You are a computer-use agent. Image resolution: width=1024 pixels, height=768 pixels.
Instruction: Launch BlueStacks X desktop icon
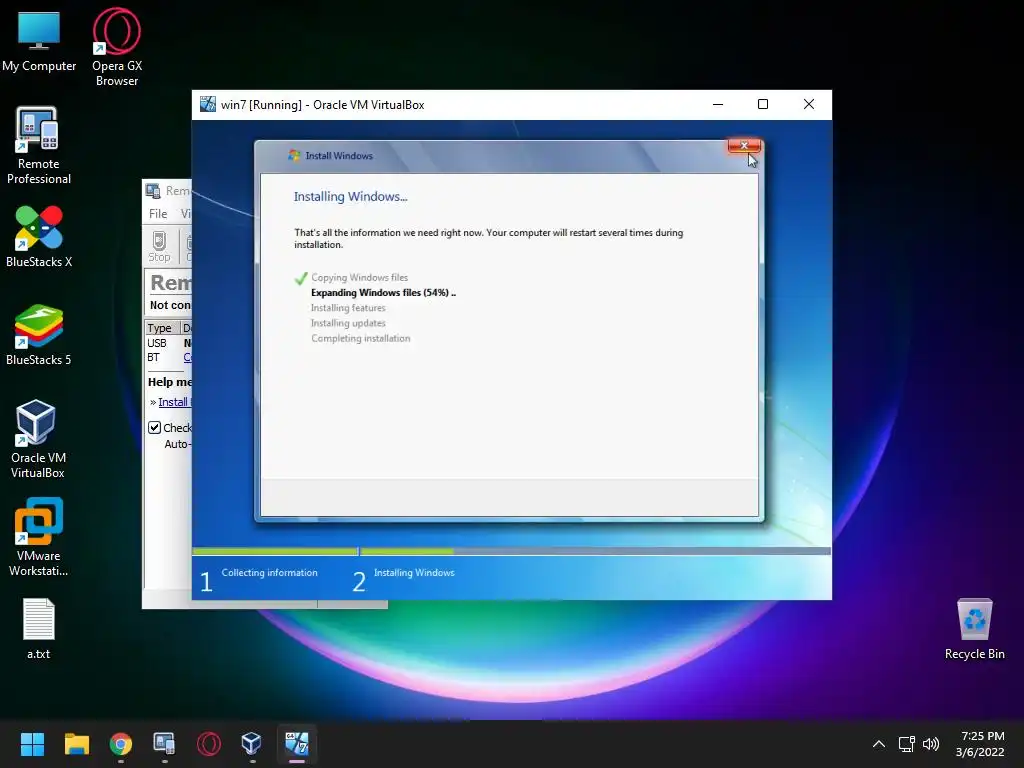39,236
